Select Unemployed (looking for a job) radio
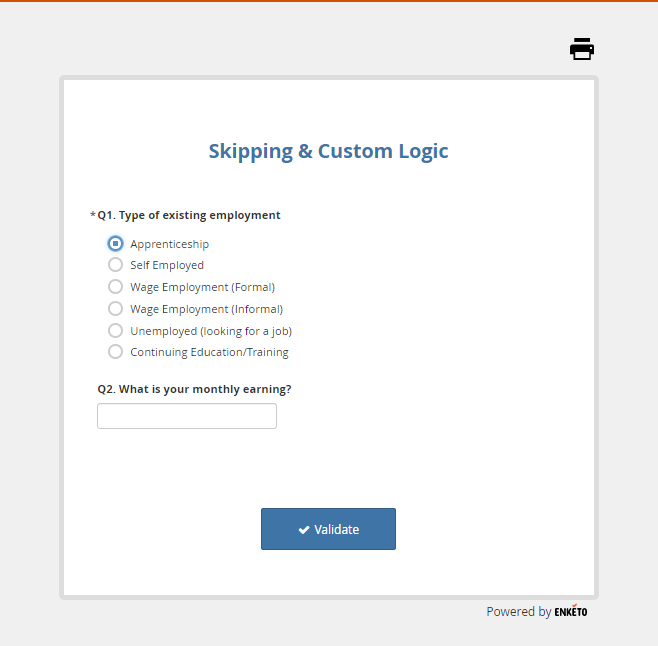Image resolution: width=658 pixels, height=646 pixels. [116, 330]
